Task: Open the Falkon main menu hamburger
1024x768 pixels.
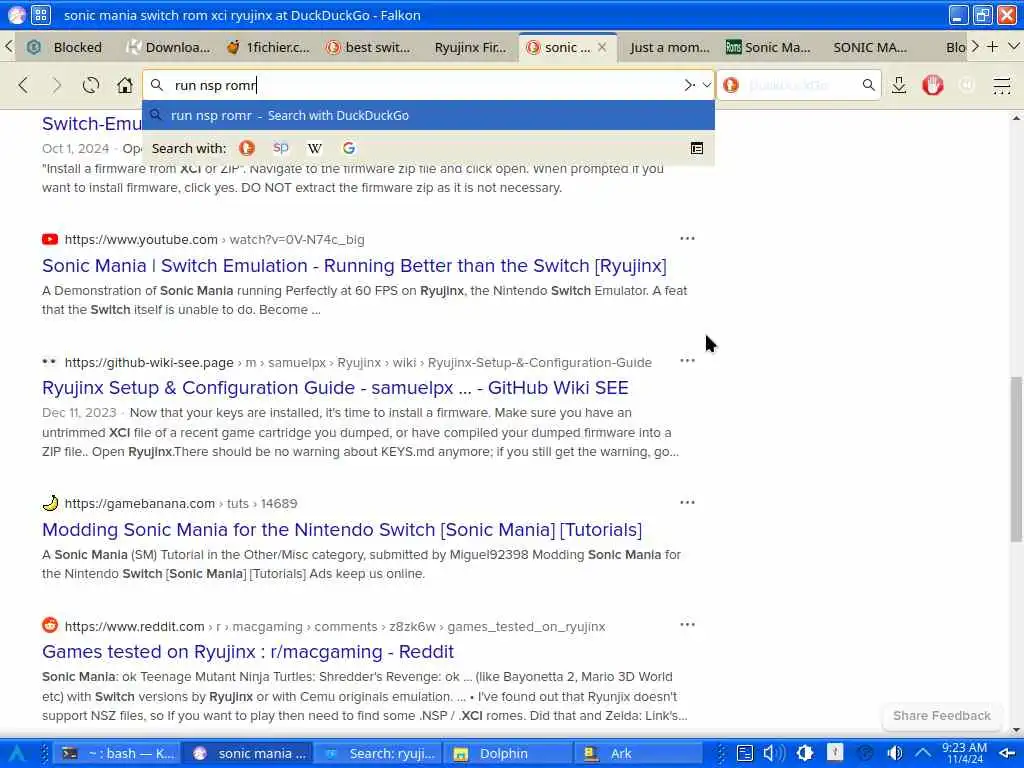Action: 1001,85
